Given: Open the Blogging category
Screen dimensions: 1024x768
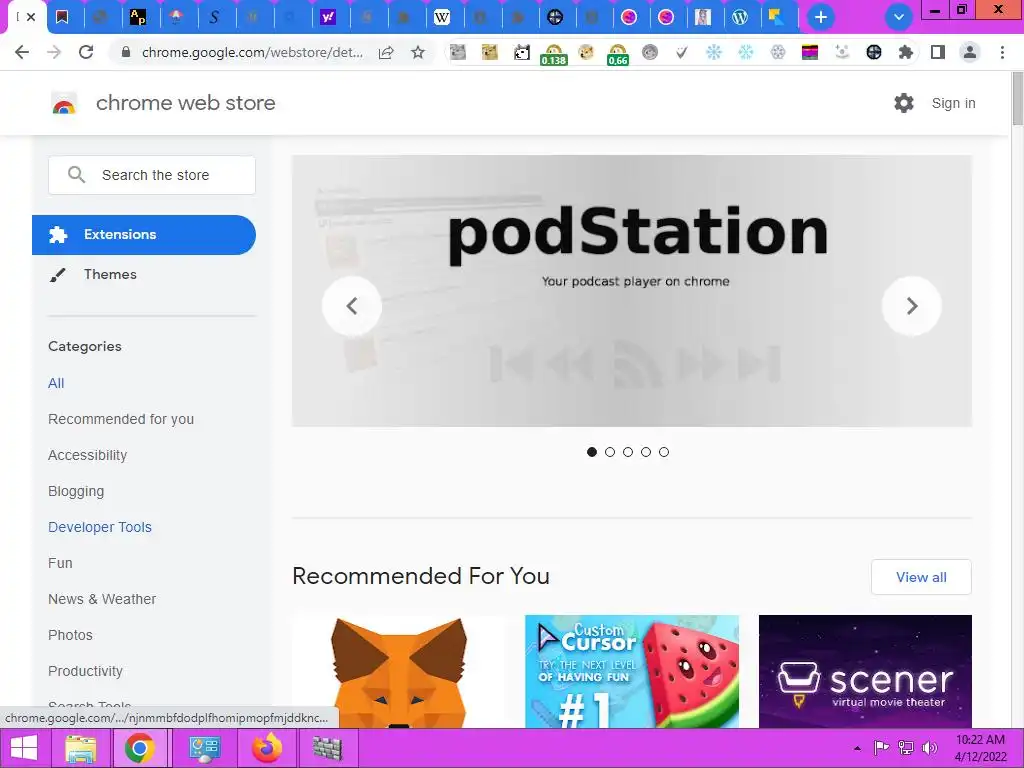Looking at the screenshot, I should [x=76, y=491].
